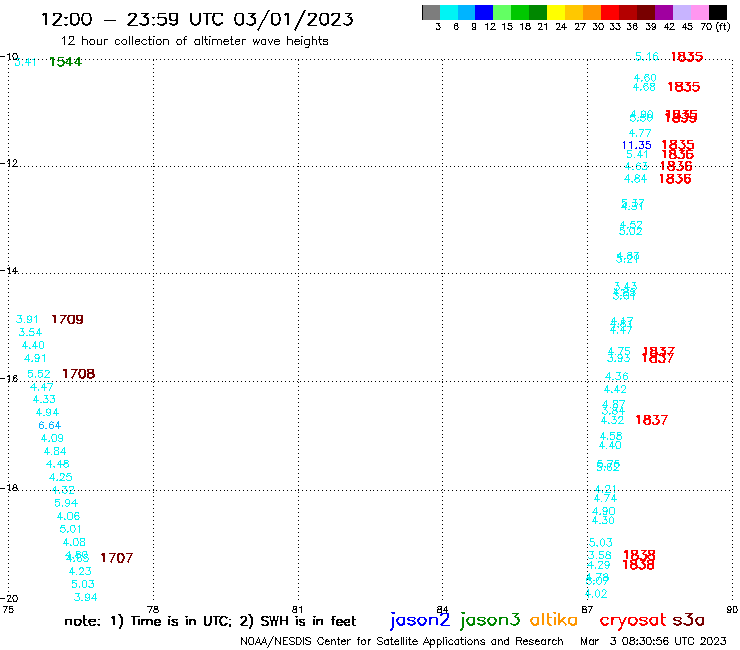Click the 81 longitude axis label
This screenshot has height=650, width=740.
297,609
